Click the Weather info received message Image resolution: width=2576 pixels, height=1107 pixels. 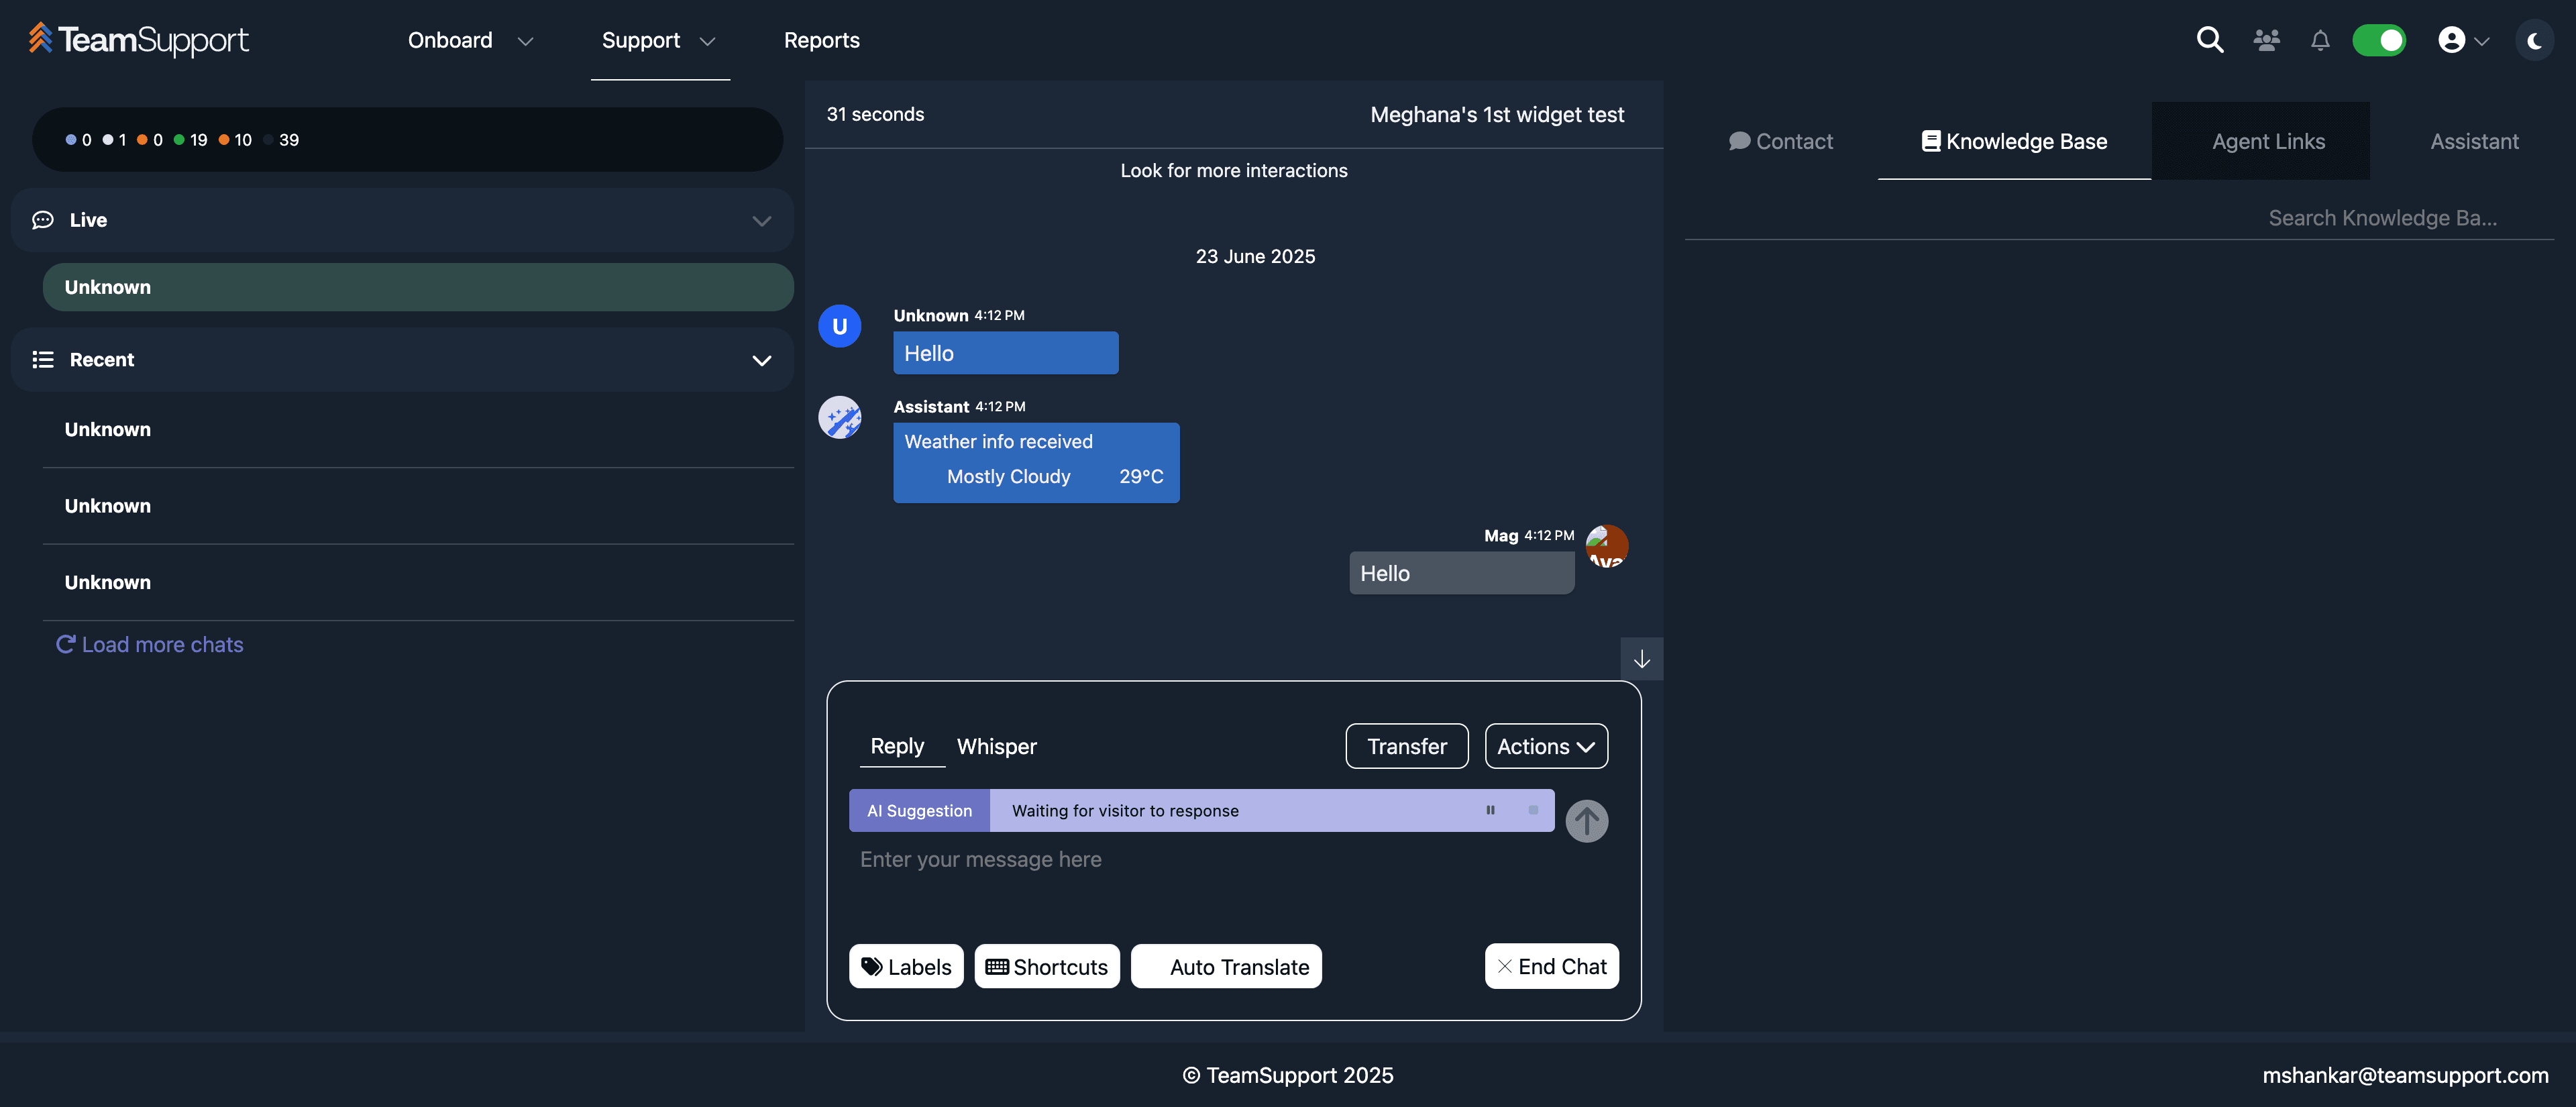pyautogui.click(x=1036, y=462)
